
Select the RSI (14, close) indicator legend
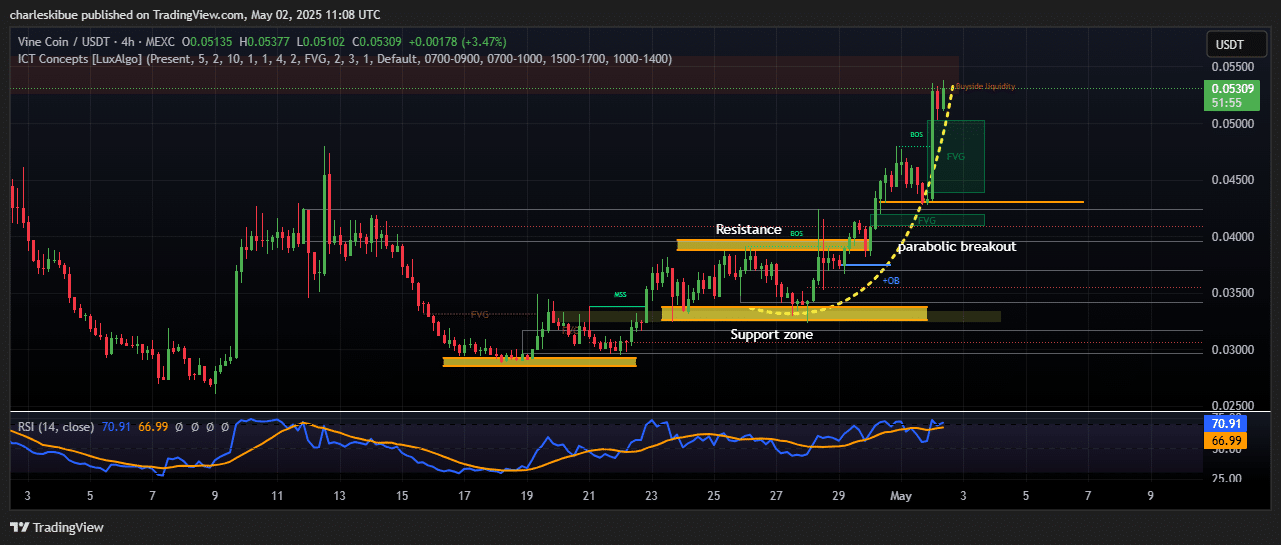[56, 427]
